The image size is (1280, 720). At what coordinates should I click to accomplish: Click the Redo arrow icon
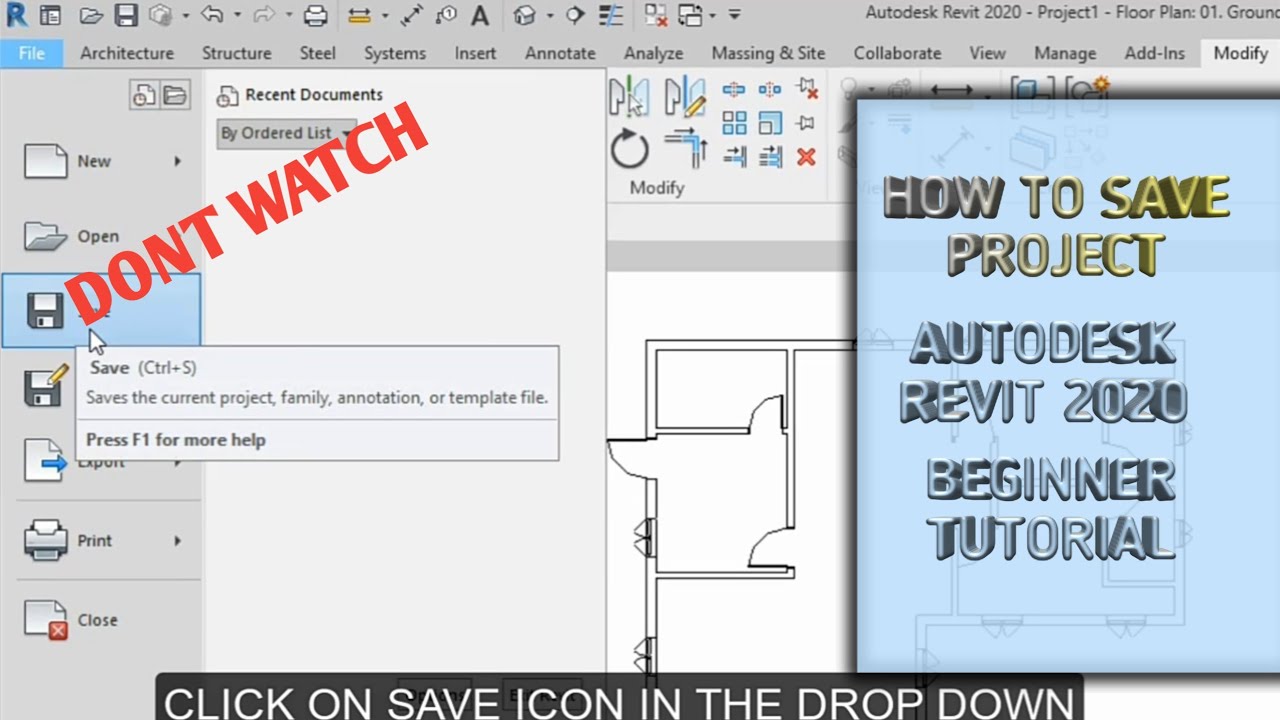point(265,14)
